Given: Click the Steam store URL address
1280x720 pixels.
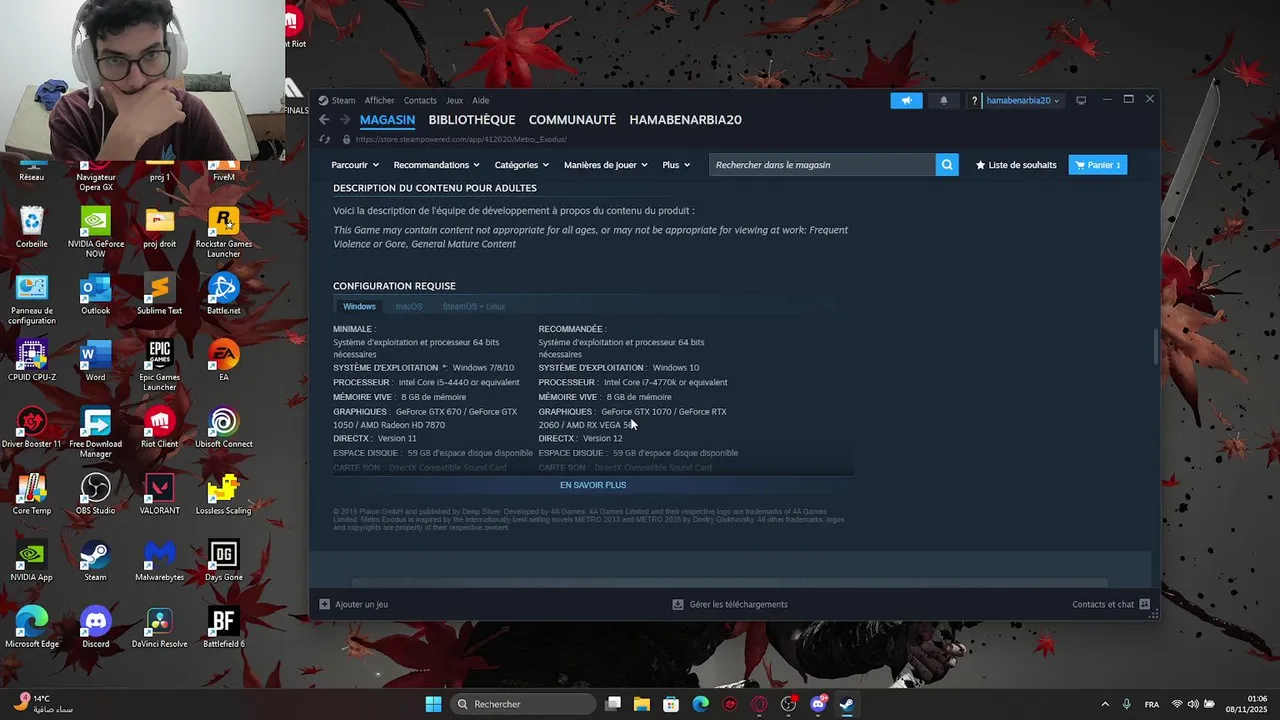Looking at the screenshot, I should 460,140.
